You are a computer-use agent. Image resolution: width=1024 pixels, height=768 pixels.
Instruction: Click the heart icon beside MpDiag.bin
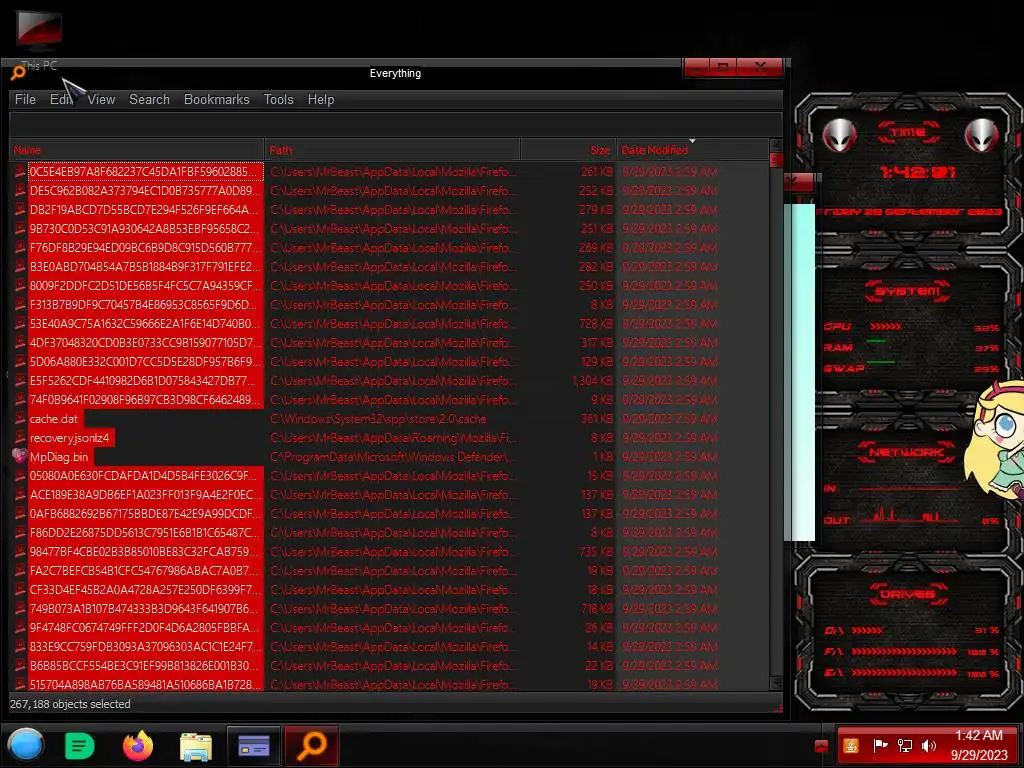click(20, 456)
